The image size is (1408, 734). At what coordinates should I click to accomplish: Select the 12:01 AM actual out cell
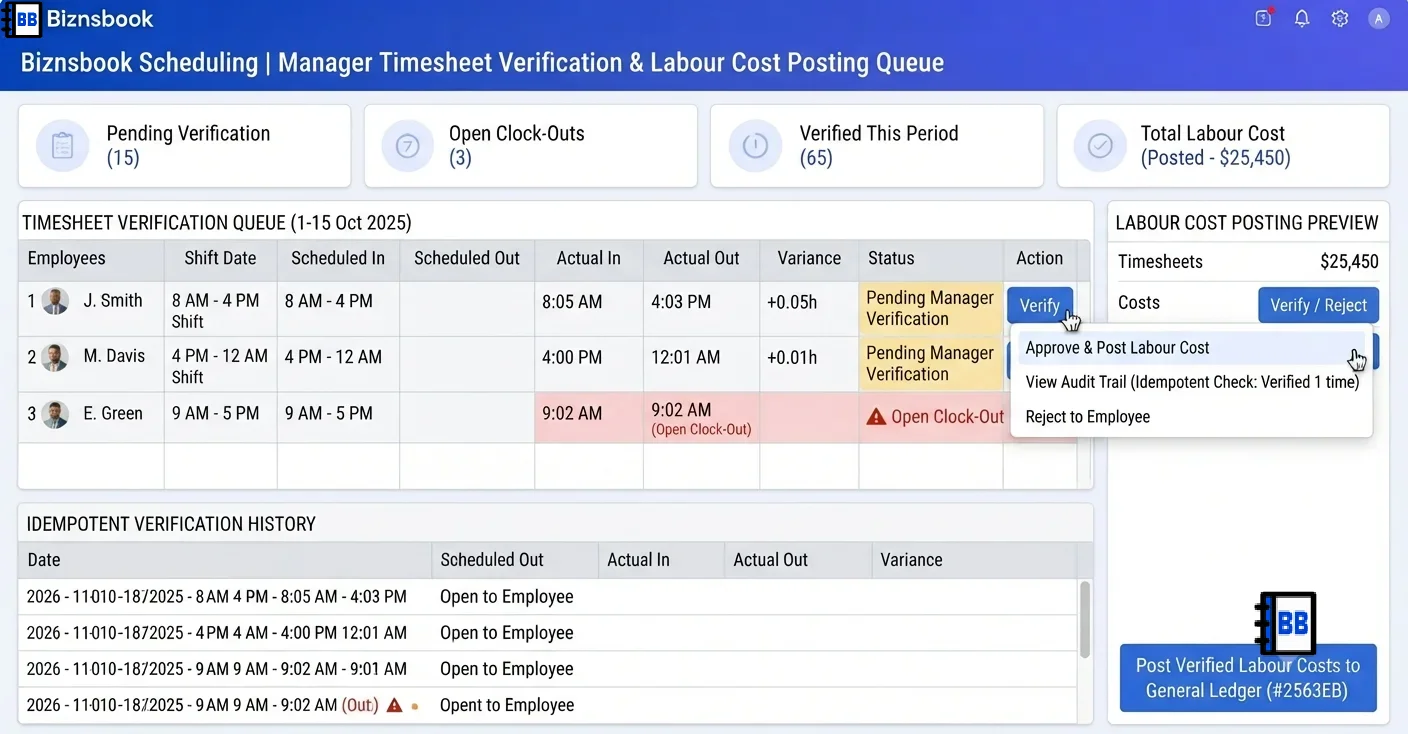coord(701,365)
